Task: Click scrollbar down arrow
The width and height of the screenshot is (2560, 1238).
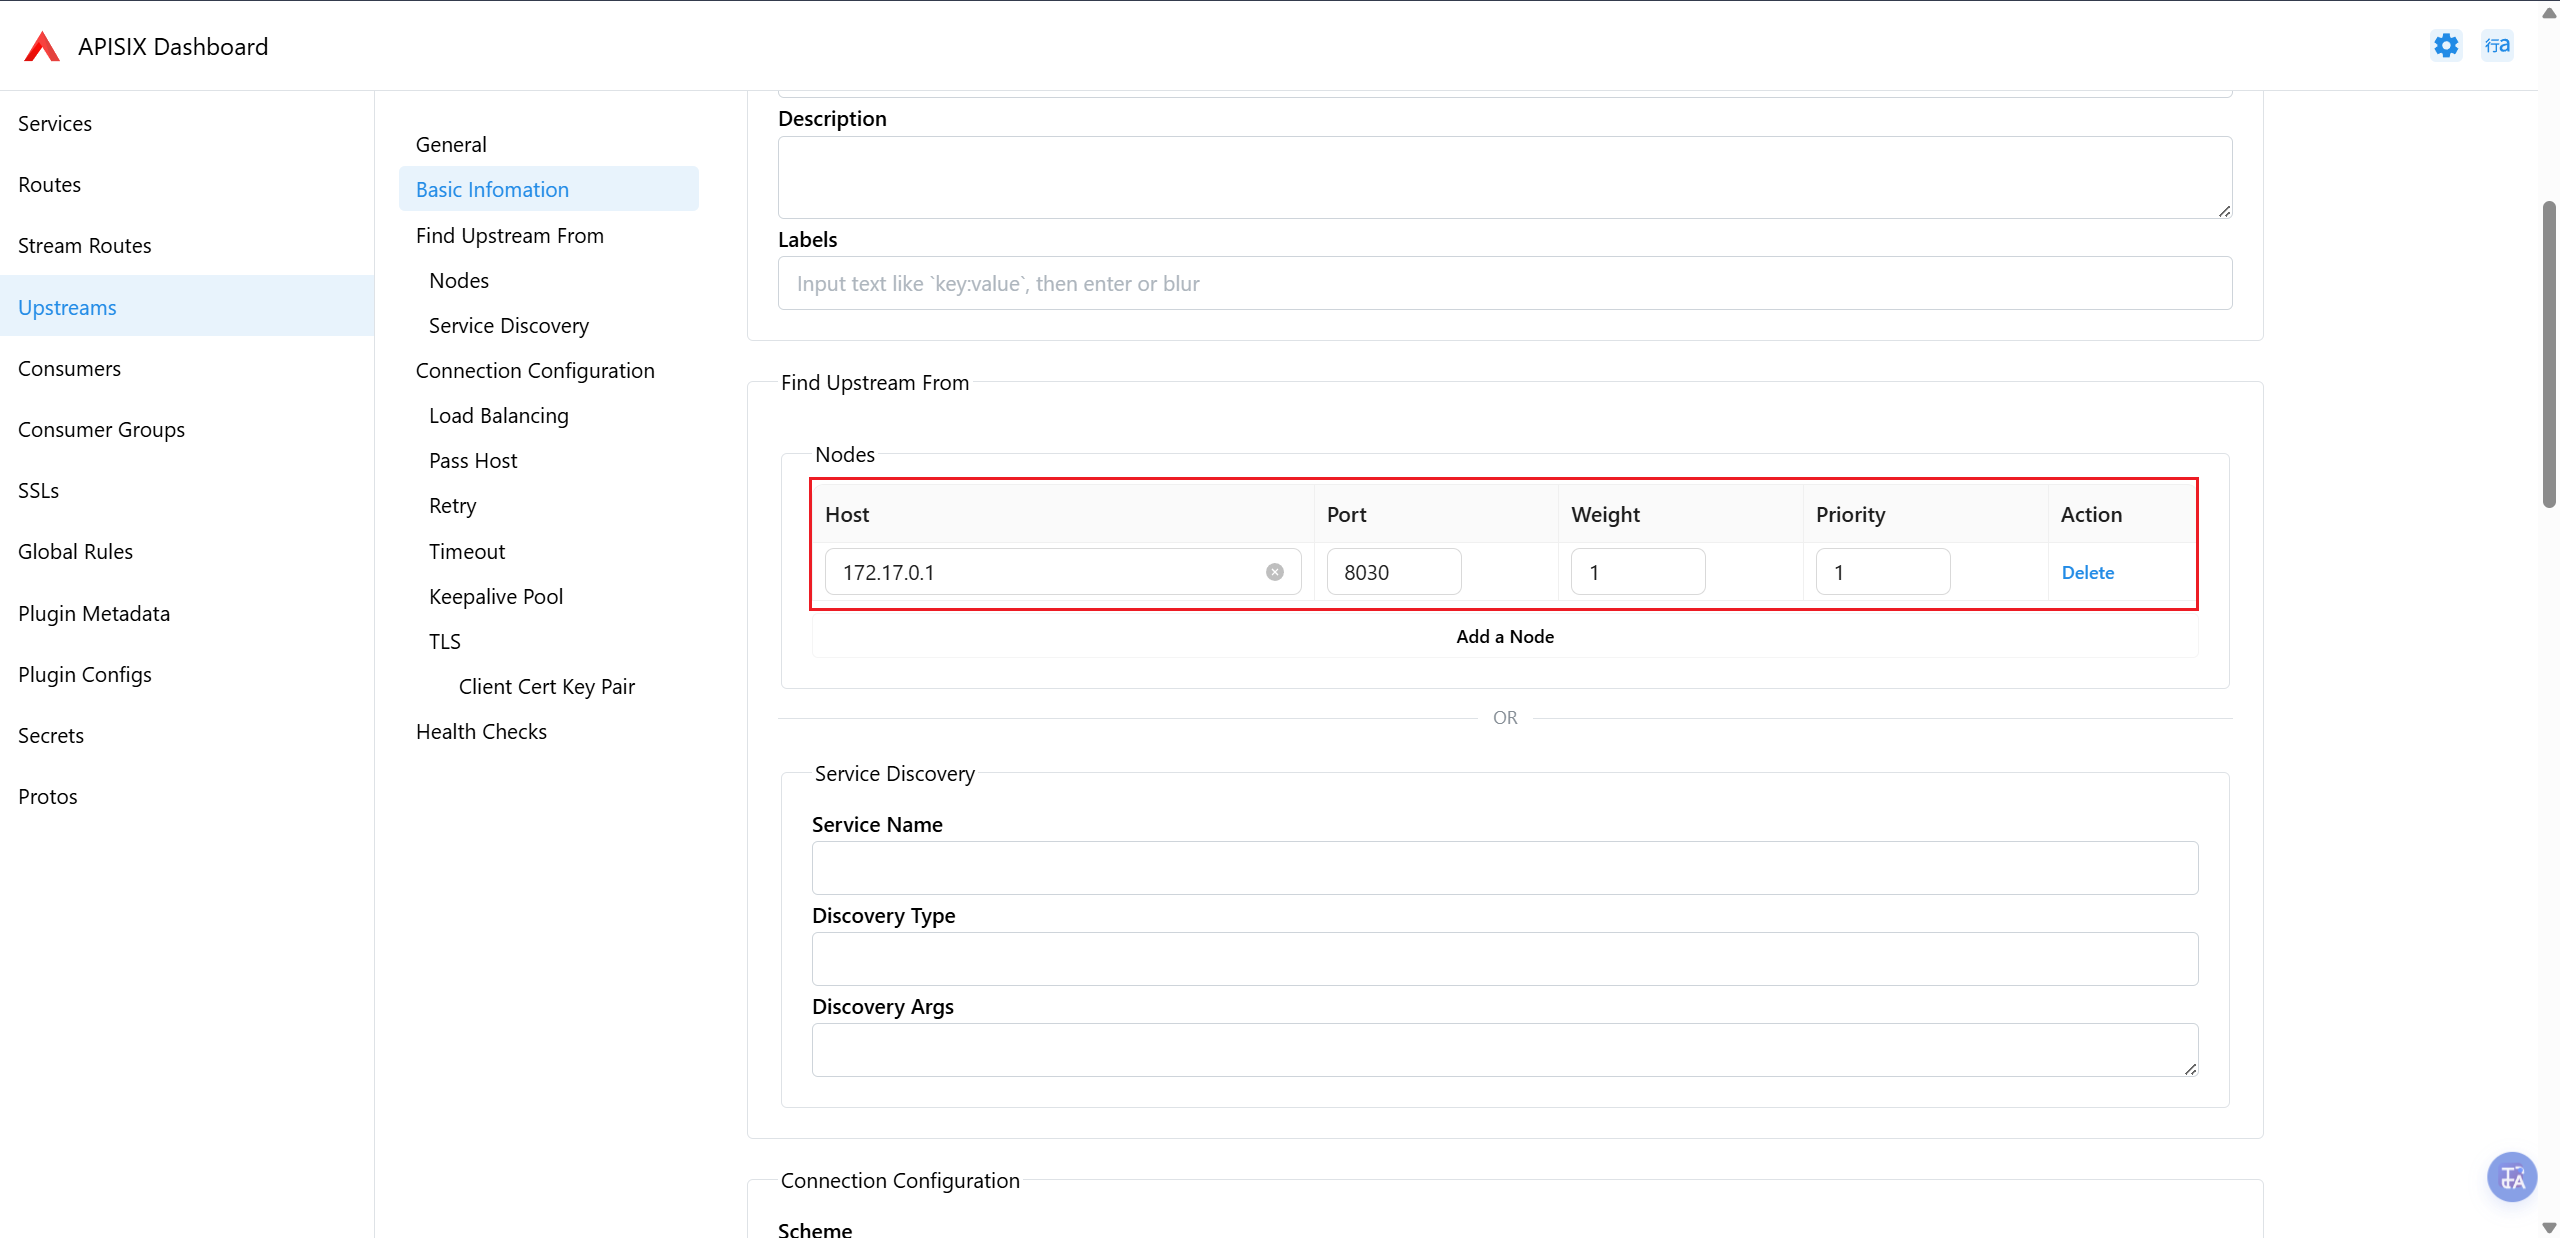Action: tap(2549, 1228)
